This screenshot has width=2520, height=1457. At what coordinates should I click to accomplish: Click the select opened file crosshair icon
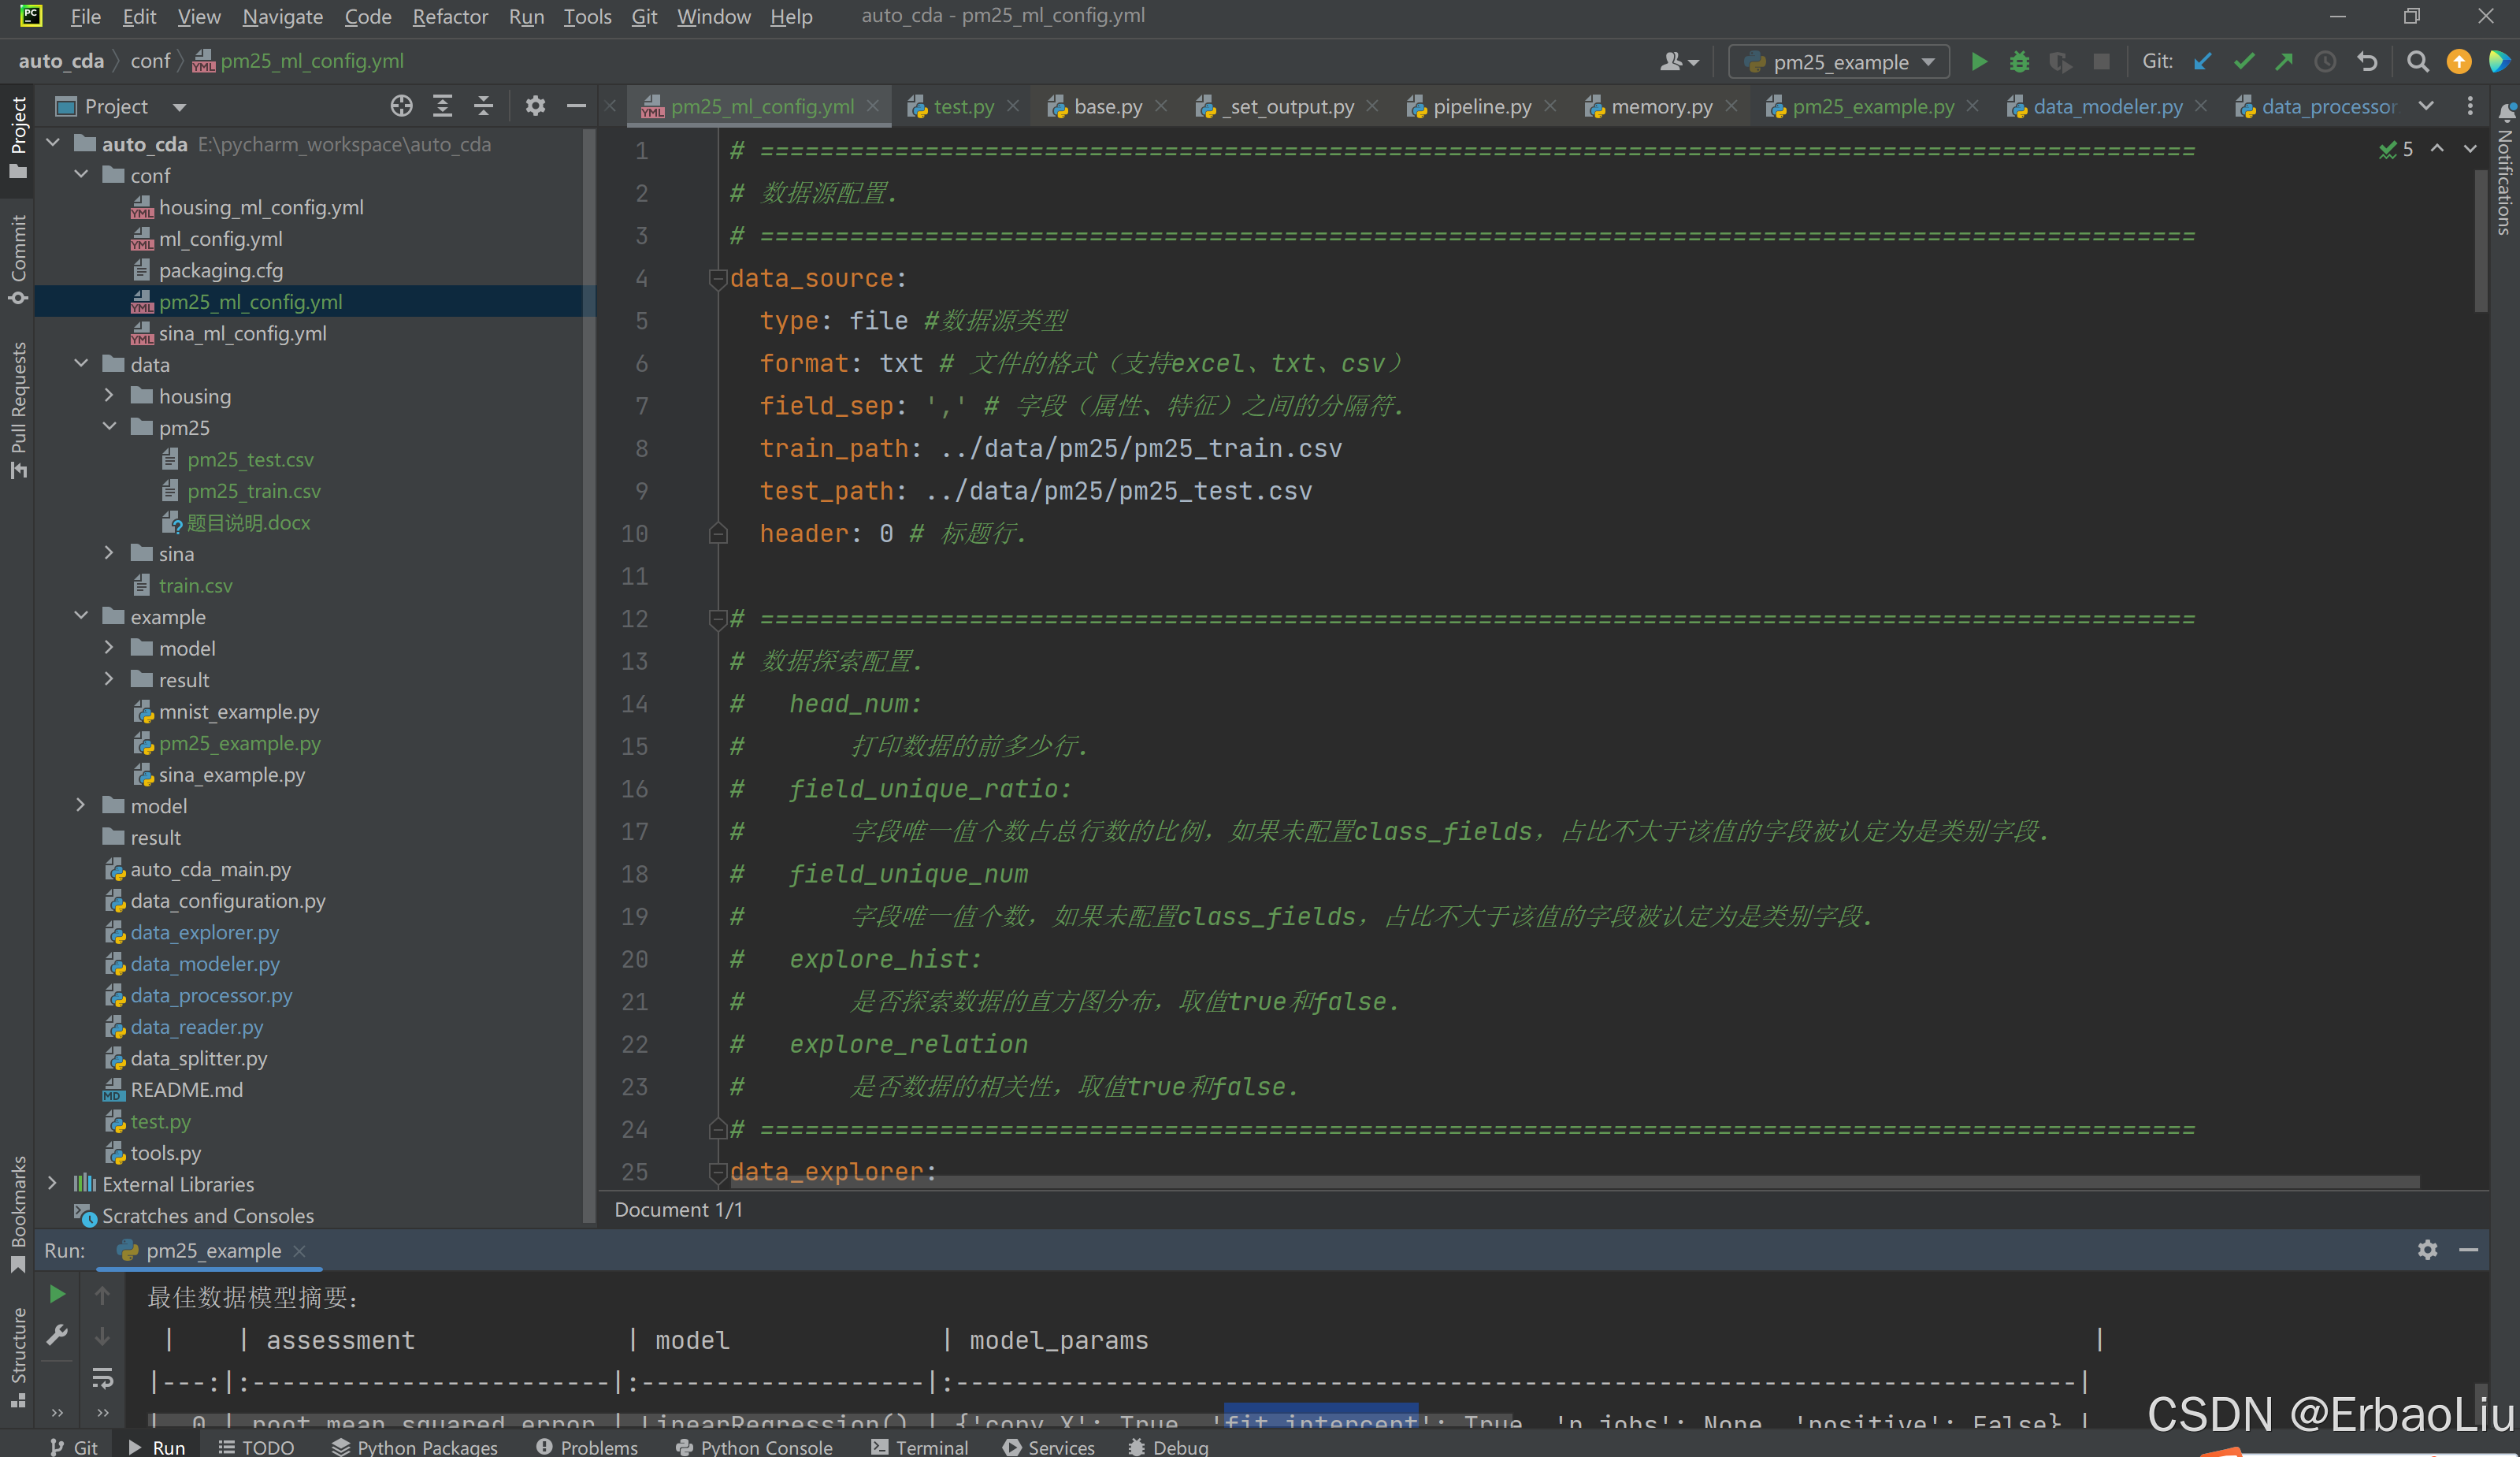tap(401, 106)
